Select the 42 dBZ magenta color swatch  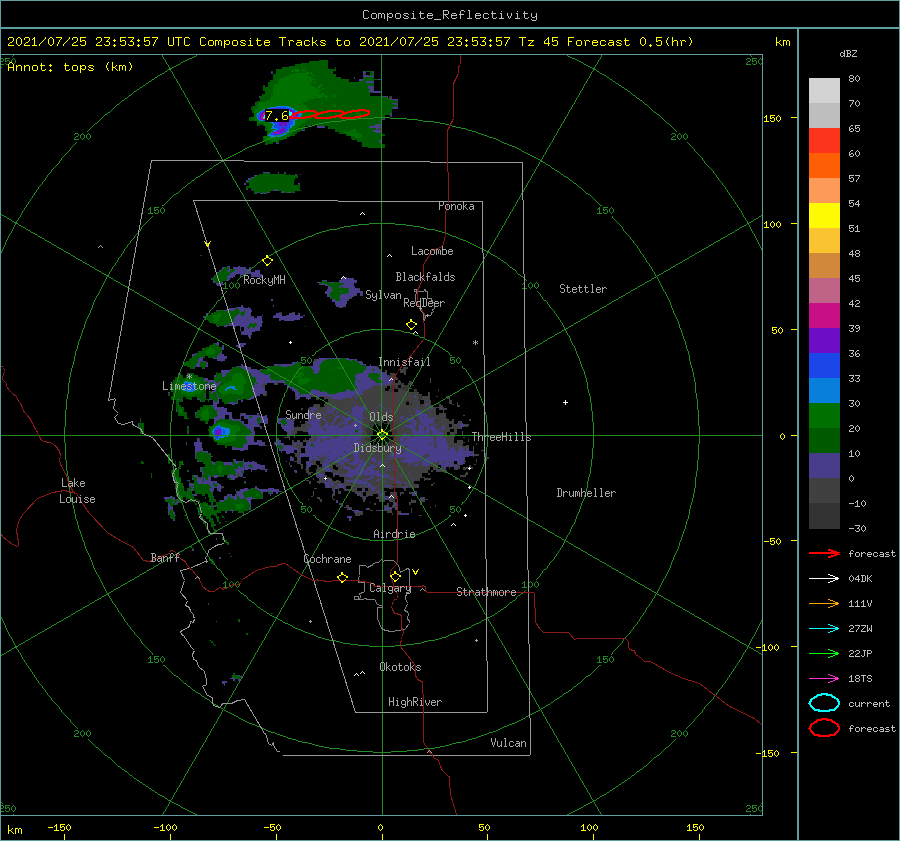pyautogui.click(x=824, y=315)
